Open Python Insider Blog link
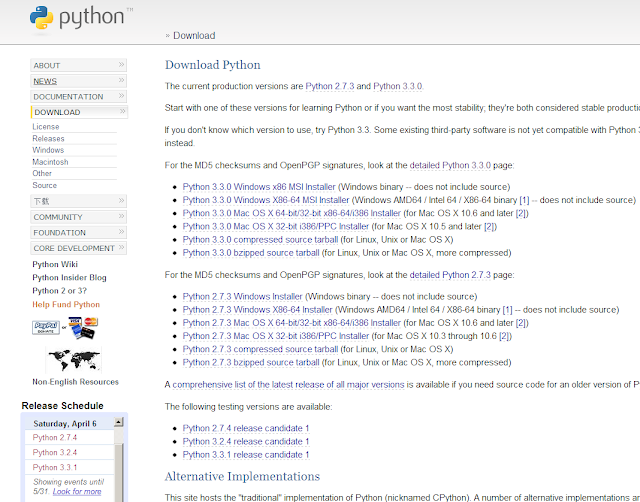Screen dimensions: 640x502 (69, 278)
